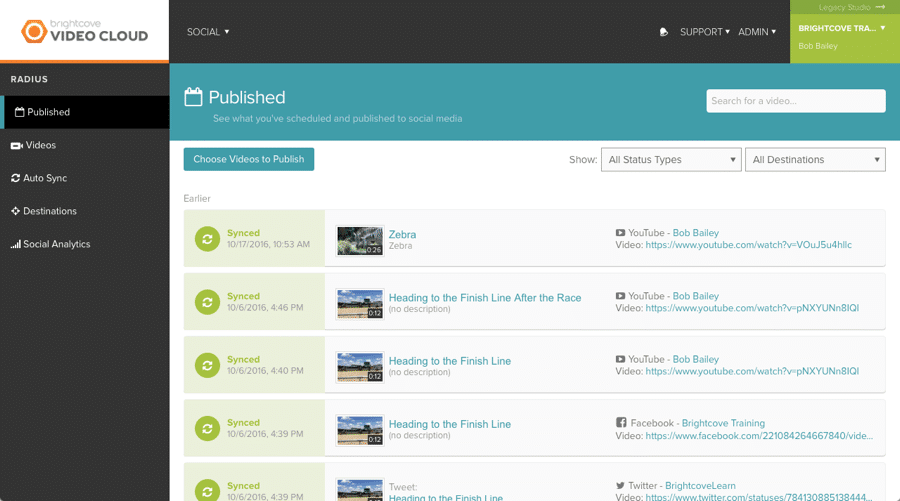Open Heading to the Finish Line YouTube entry
900x501 pixels.
click(449, 360)
